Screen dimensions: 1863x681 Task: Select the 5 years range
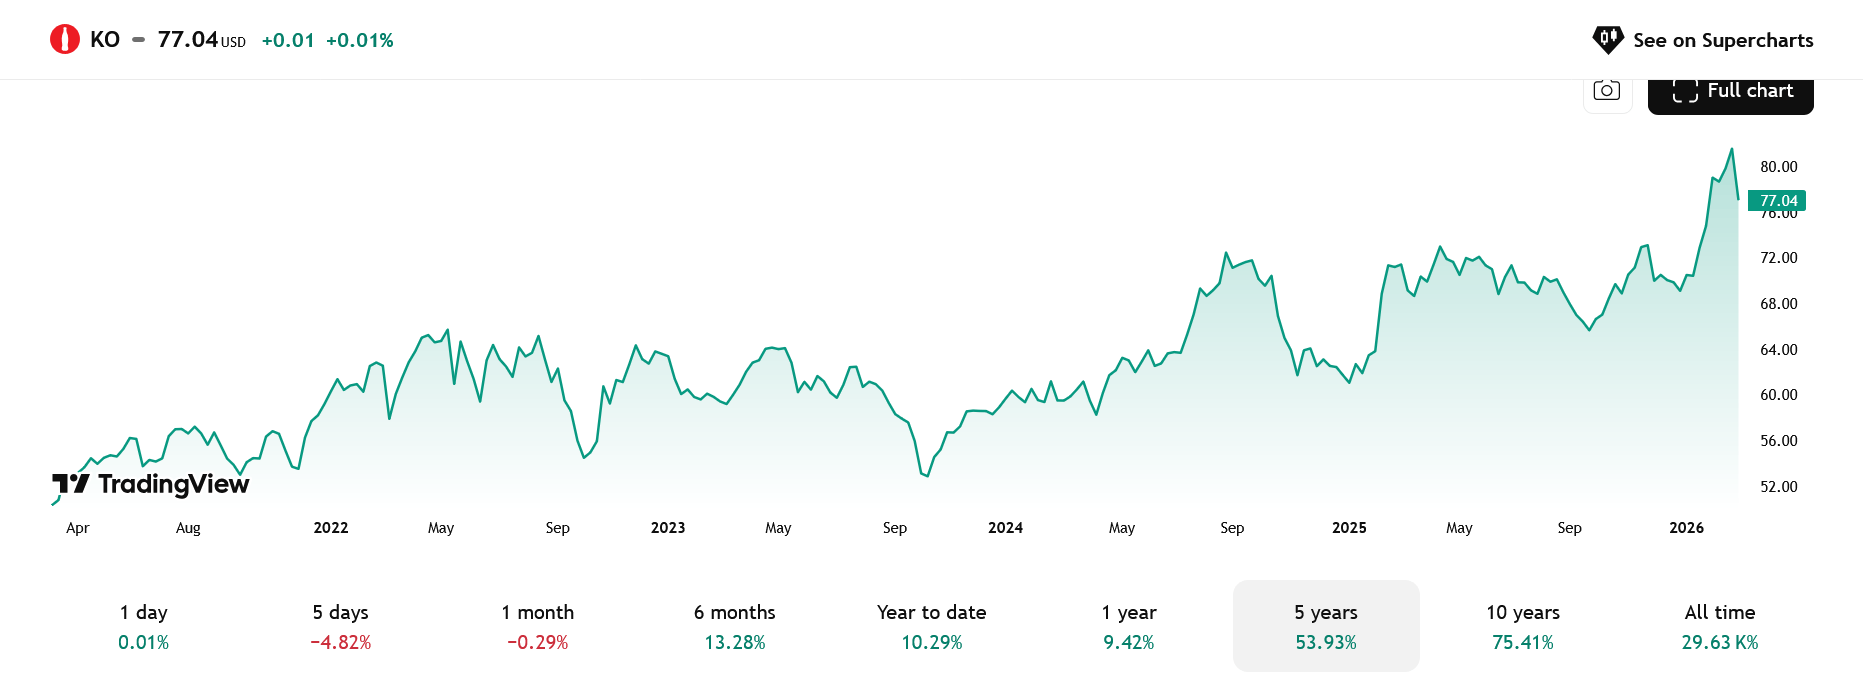pos(1325,626)
